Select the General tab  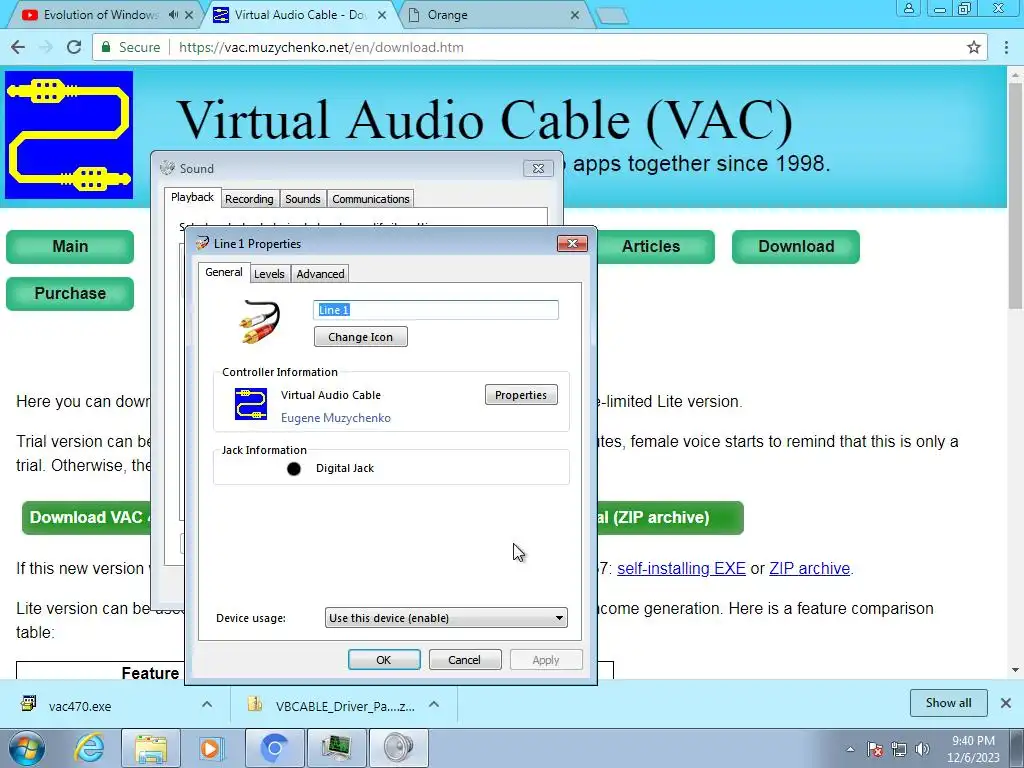pyautogui.click(x=224, y=272)
